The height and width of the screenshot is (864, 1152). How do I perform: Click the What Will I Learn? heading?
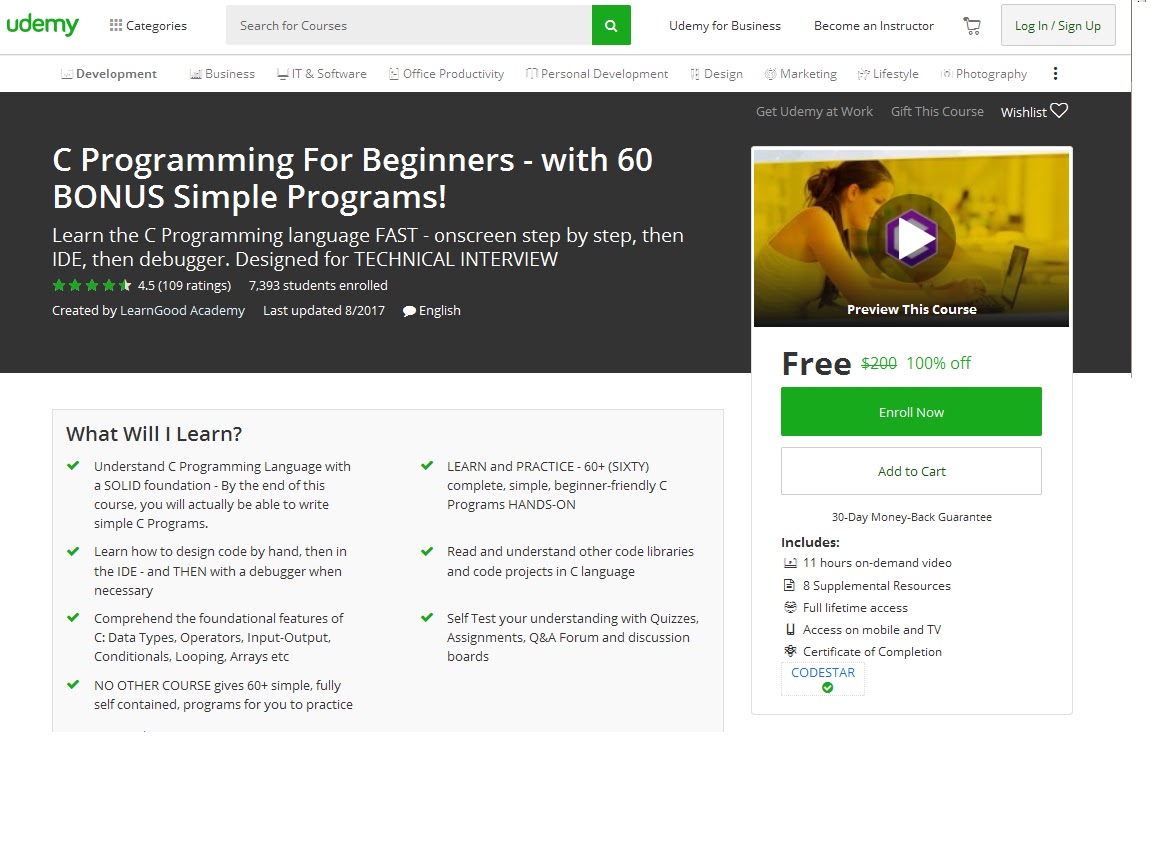pos(154,434)
